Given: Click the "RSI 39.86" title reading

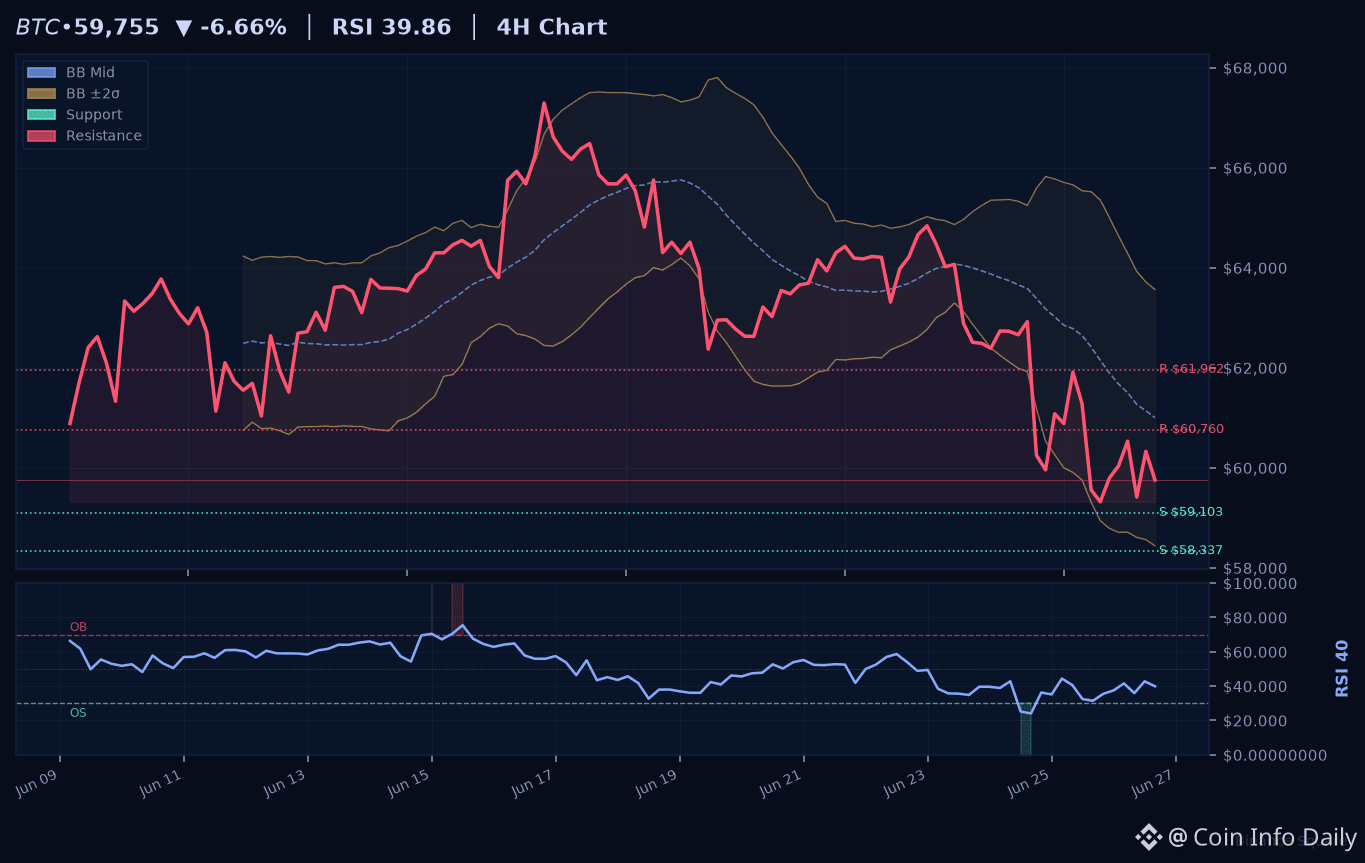Looking at the screenshot, I should tap(392, 27).
